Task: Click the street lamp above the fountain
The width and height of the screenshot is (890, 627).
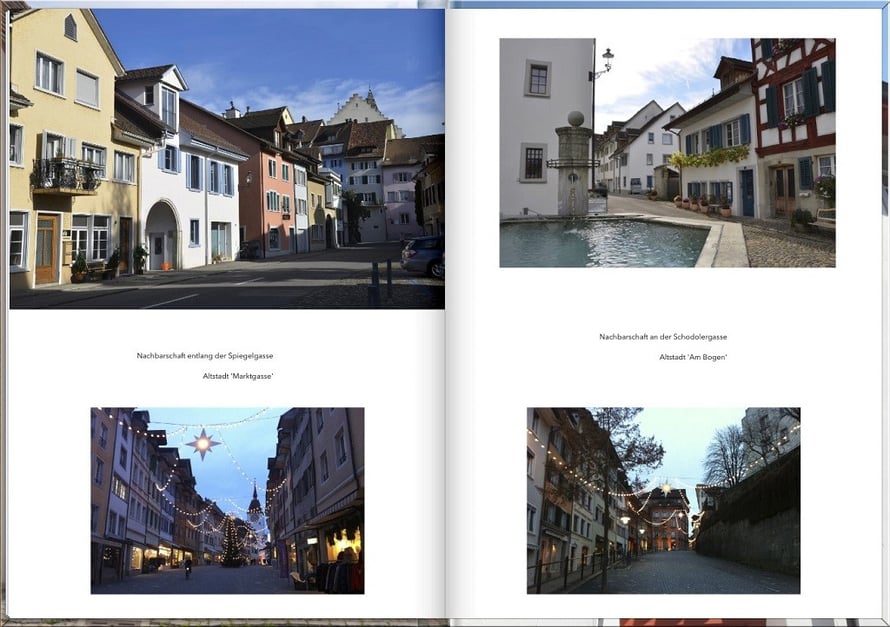Action: point(603,62)
